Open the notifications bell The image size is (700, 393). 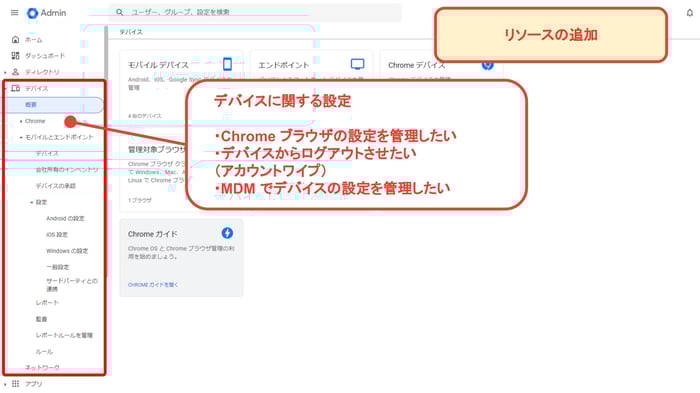coord(689,13)
